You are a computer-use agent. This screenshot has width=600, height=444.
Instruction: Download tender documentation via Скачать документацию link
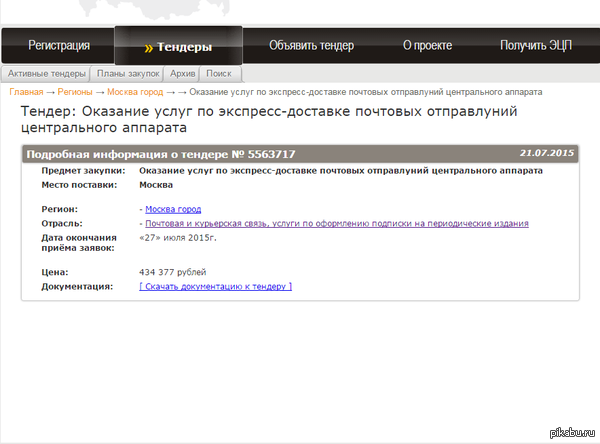pos(215,286)
